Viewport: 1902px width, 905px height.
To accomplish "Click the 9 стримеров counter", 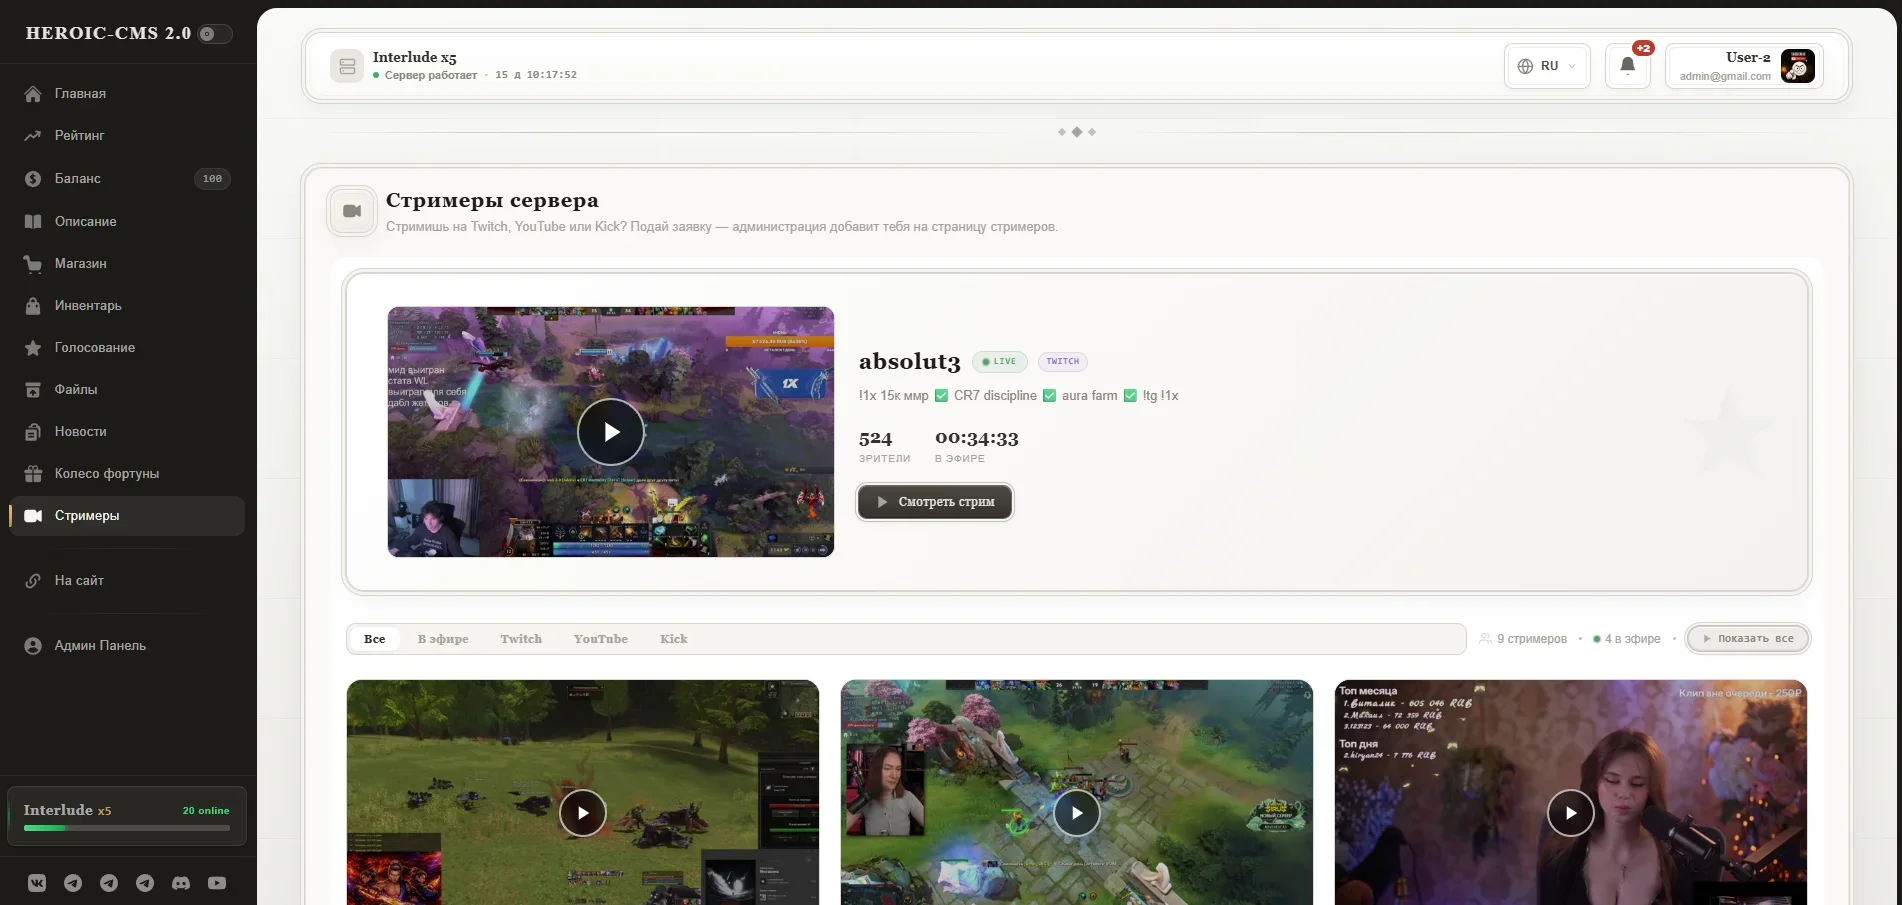I will coord(1523,639).
